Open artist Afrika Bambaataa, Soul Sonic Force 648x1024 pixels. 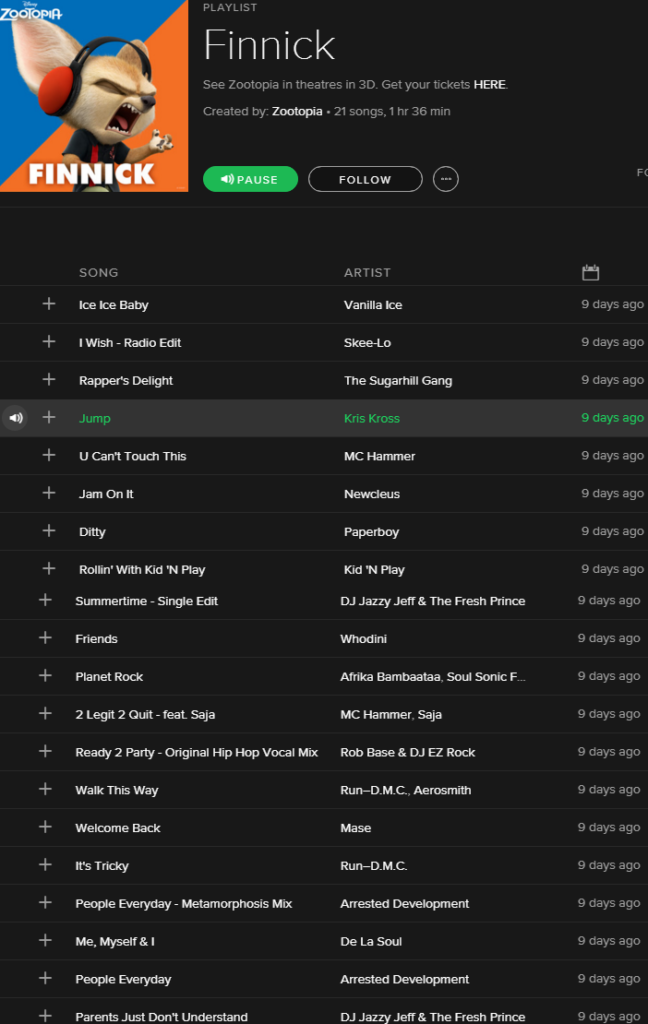pos(432,677)
